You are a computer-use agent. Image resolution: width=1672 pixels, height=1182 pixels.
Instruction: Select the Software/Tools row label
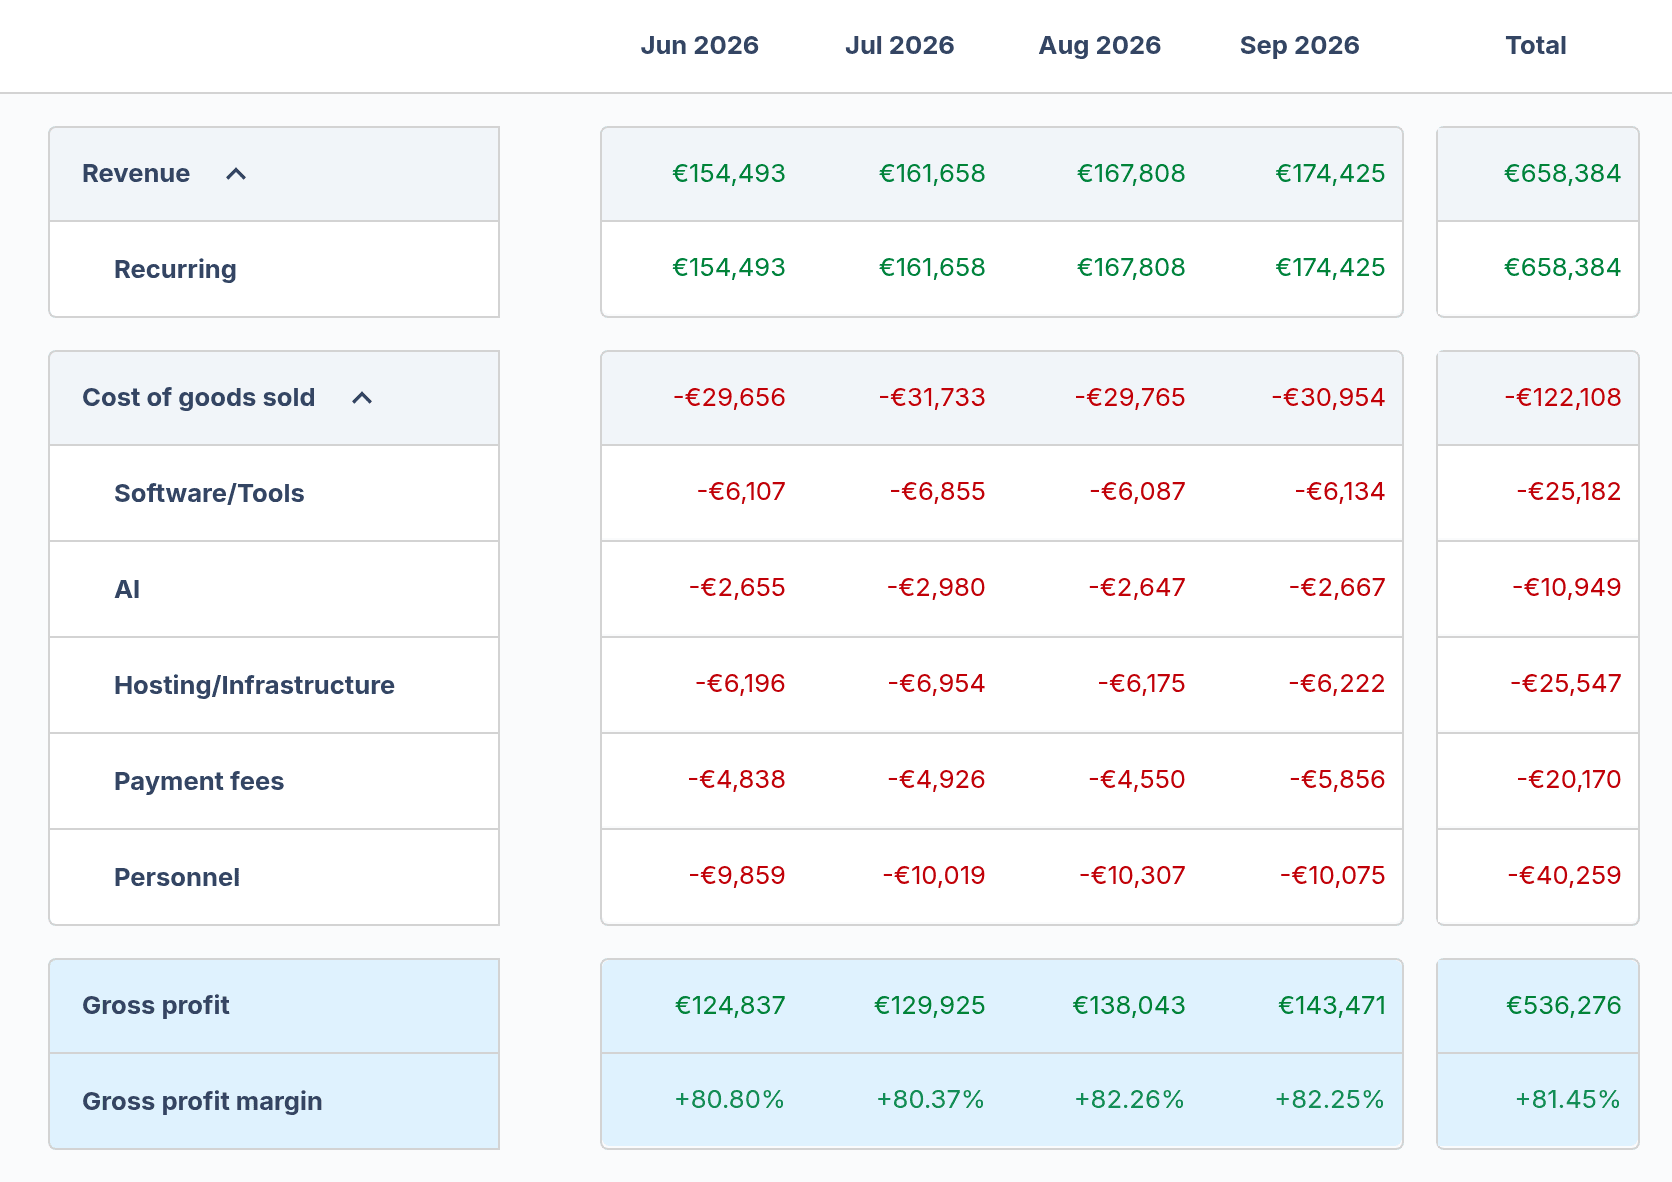209,493
